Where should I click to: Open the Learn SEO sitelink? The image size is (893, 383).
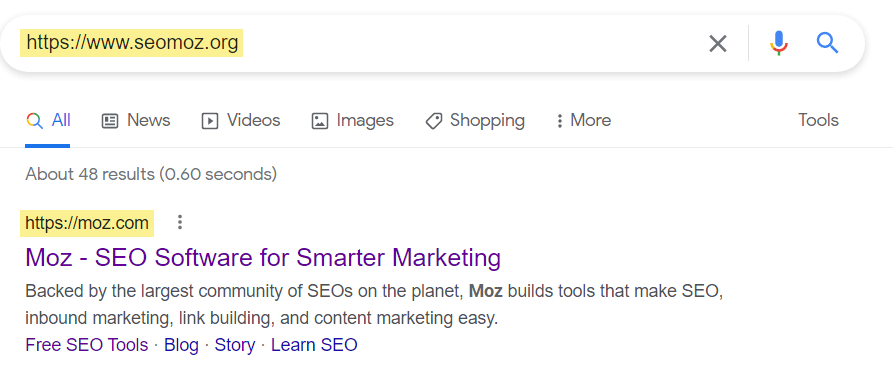pos(314,345)
